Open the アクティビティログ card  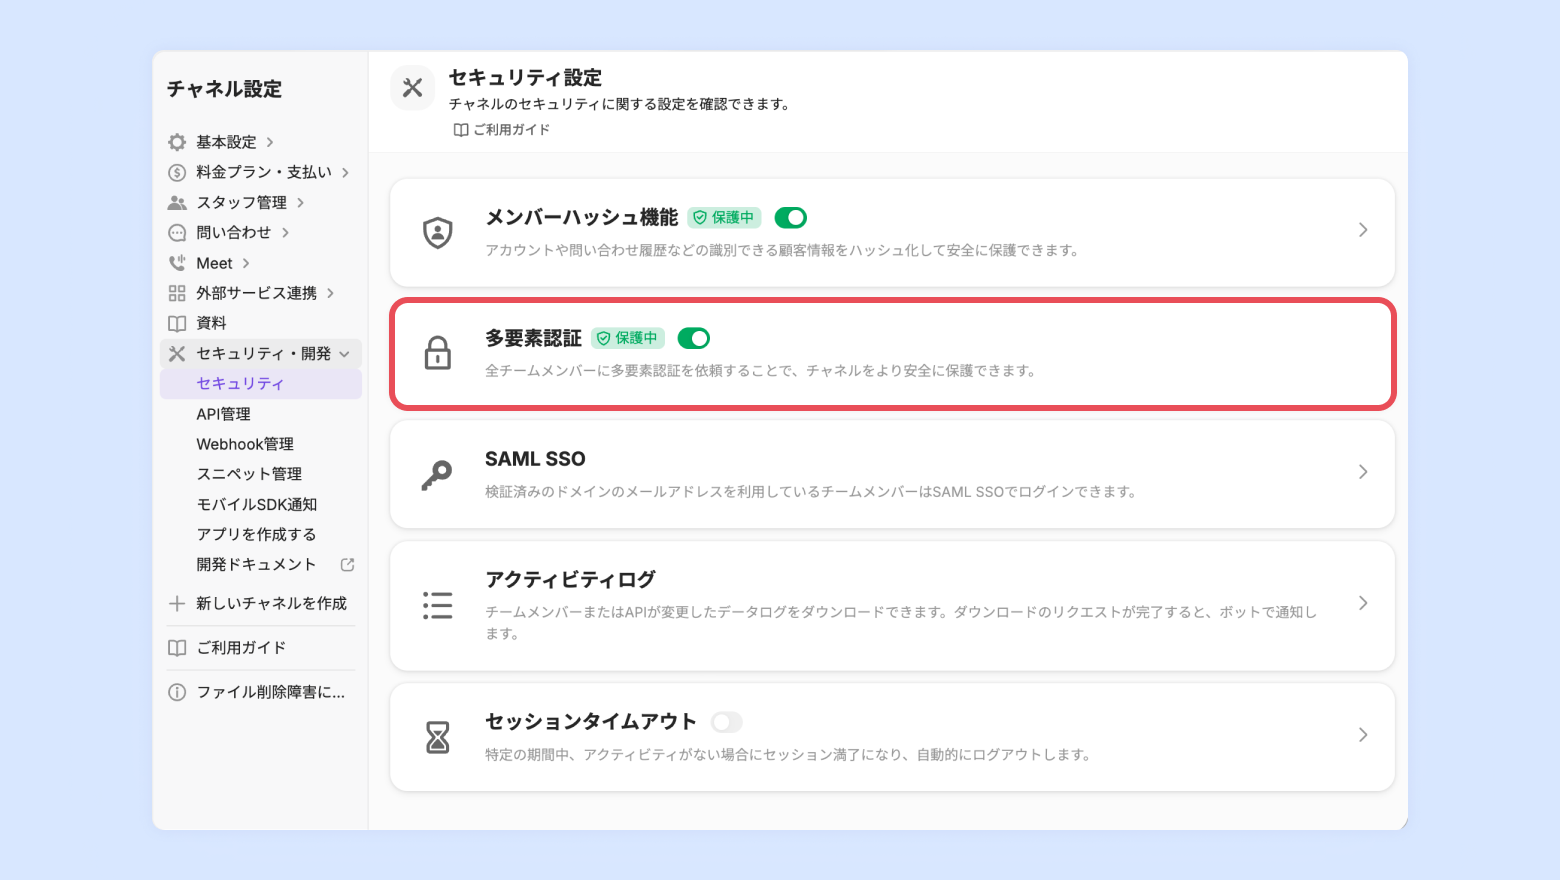coord(892,606)
